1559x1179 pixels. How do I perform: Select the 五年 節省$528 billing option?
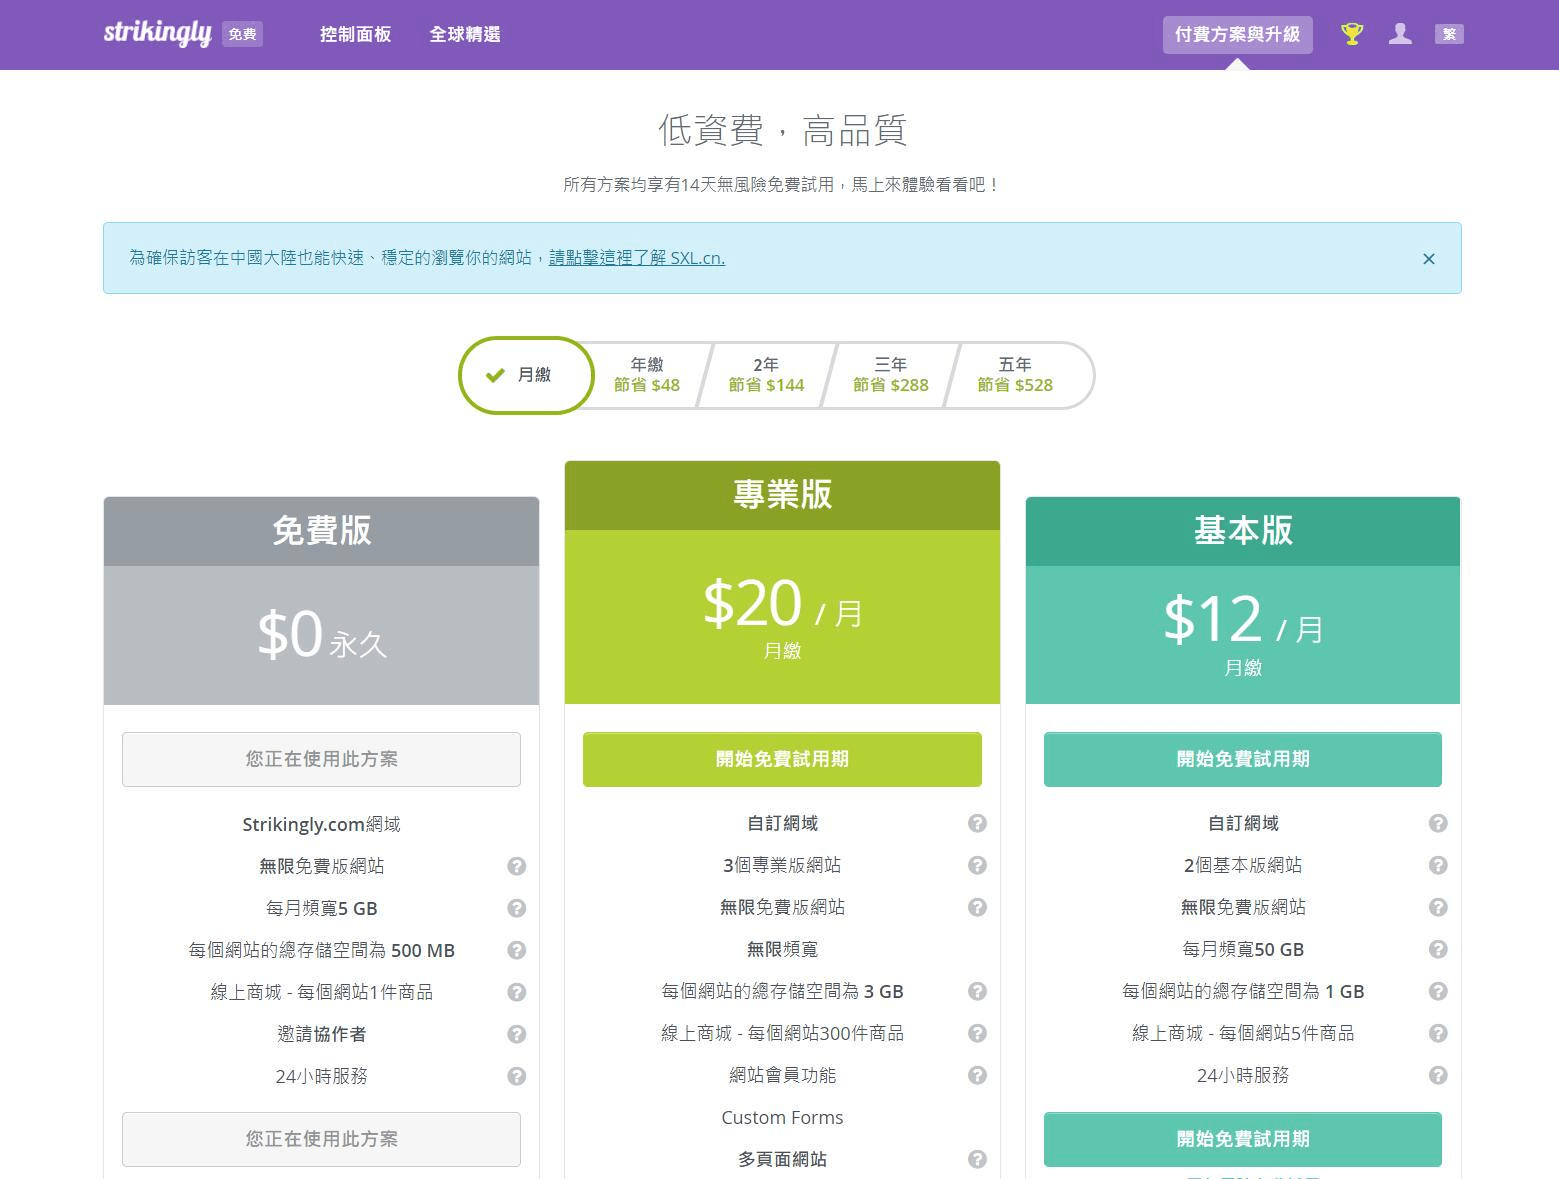(1014, 375)
